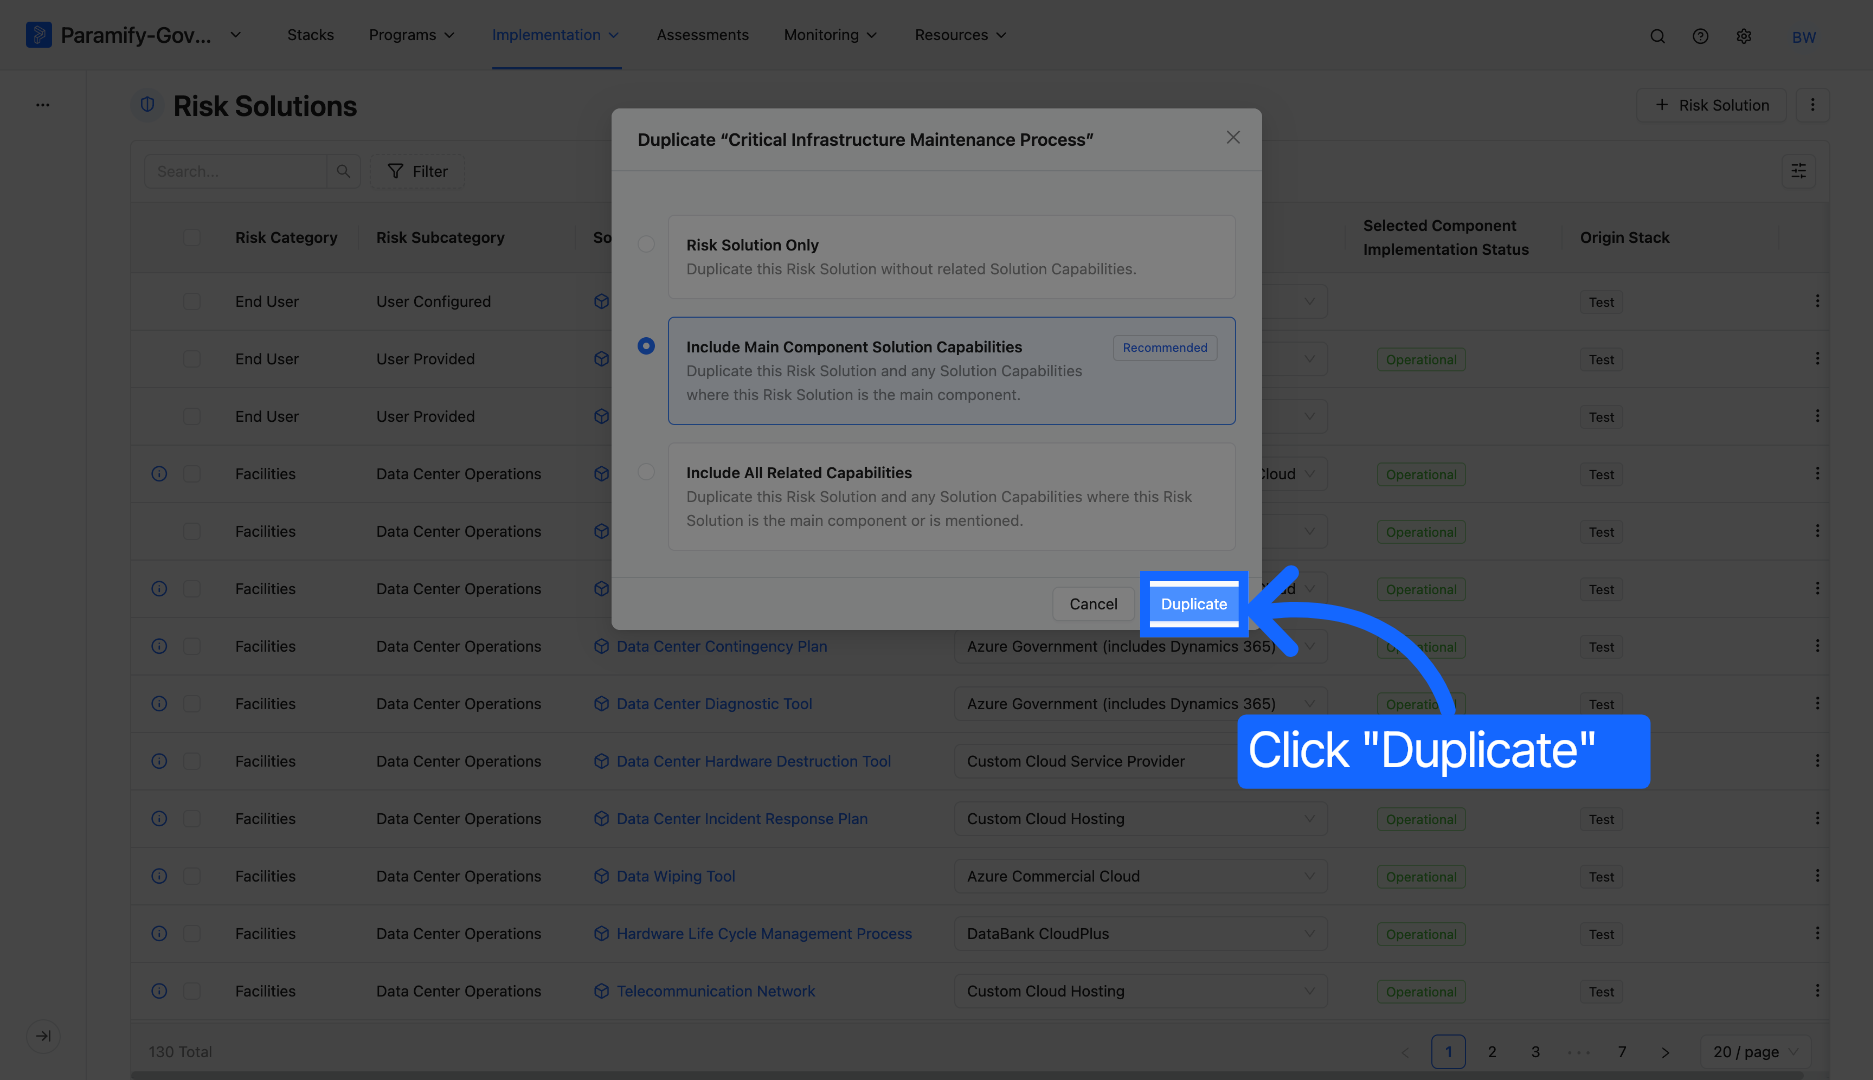Open page more-options kebab near Risk Solution button
Image resolution: width=1873 pixels, height=1080 pixels.
click(1812, 105)
